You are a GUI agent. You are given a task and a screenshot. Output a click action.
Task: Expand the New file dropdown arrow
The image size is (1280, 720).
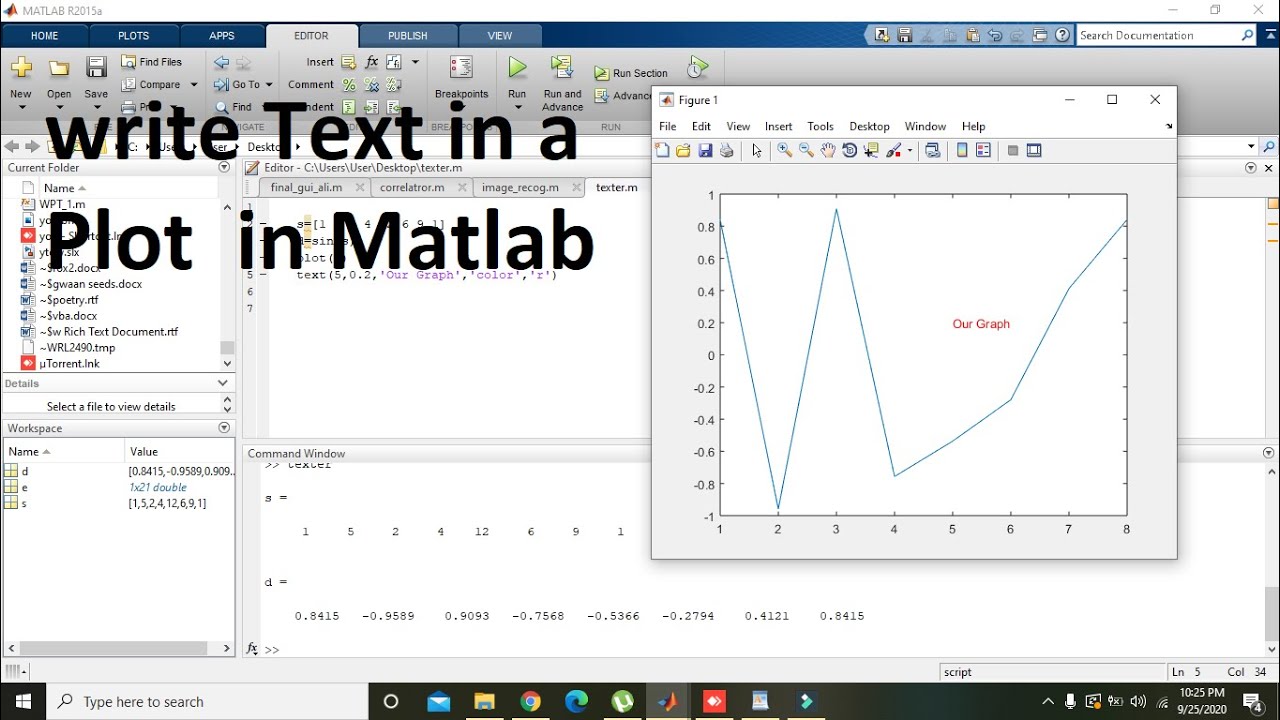point(21,107)
